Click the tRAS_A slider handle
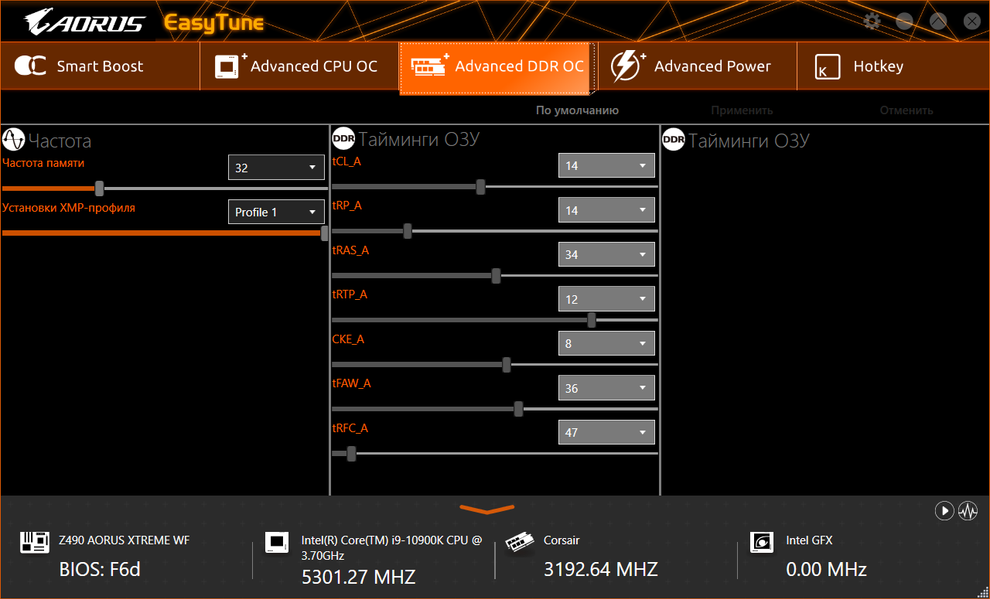990x599 pixels. [x=496, y=276]
